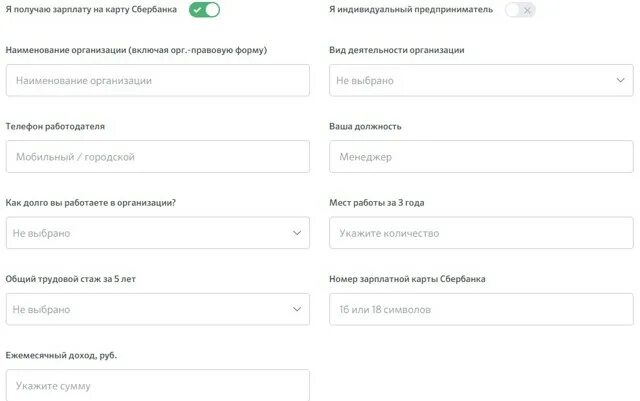Click the 'Мест работы за 3 года' field
The image size is (640, 401).
tap(481, 233)
